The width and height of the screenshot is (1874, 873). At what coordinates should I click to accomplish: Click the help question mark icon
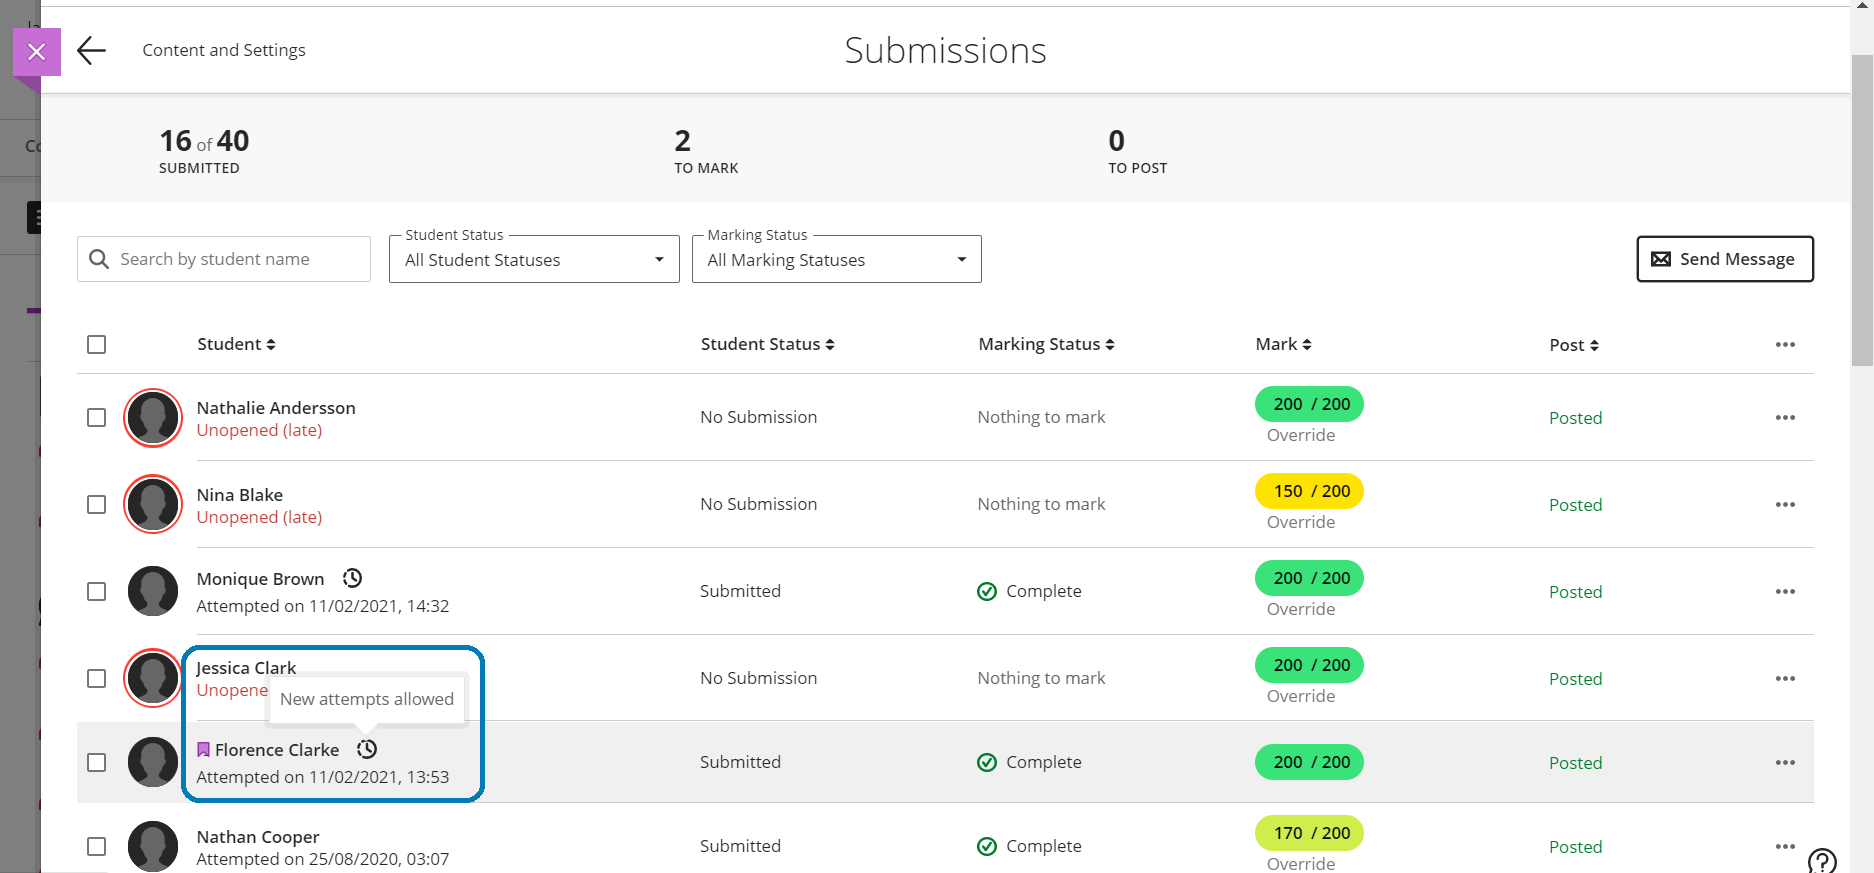click(x=1821, y=861)
